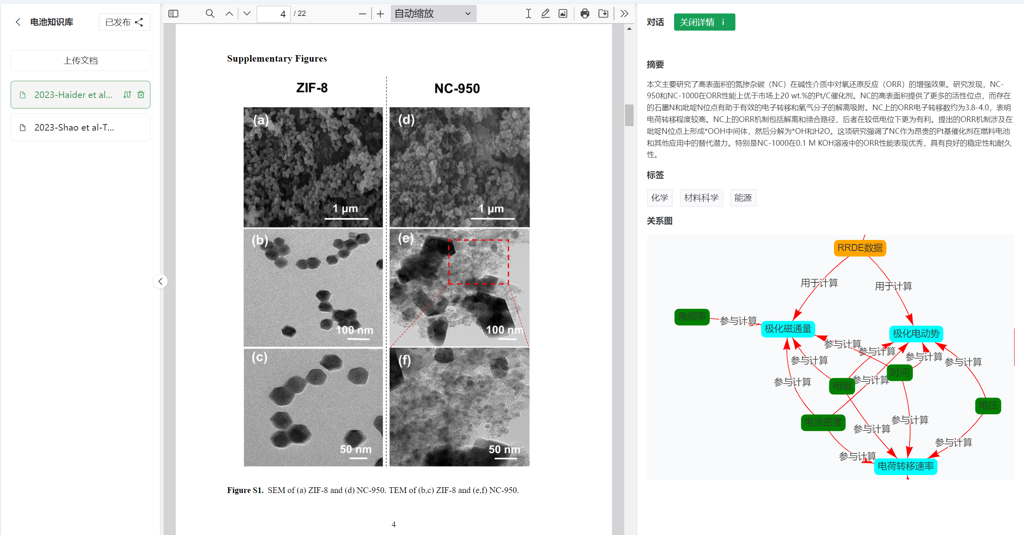Click the 上传文档 upload button

pyautogui.click(x=80, y=61)
